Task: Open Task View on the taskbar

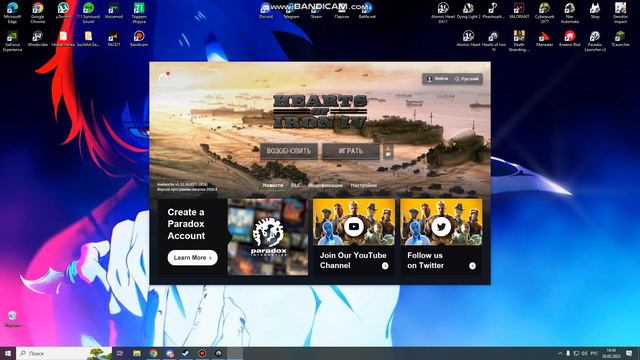Action: 120,353
